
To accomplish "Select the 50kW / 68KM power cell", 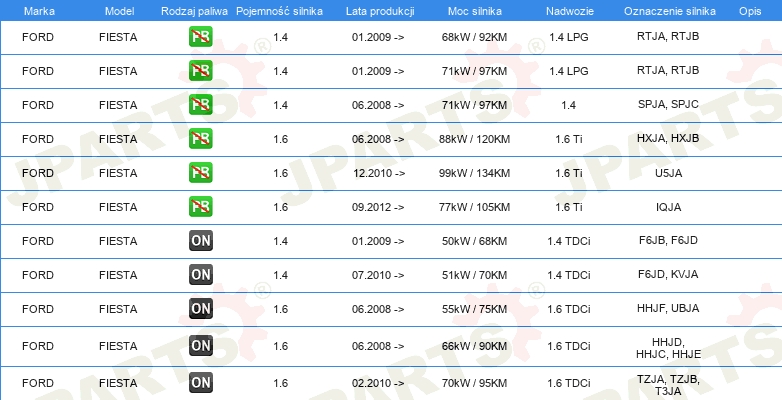I will pos(474,241).
